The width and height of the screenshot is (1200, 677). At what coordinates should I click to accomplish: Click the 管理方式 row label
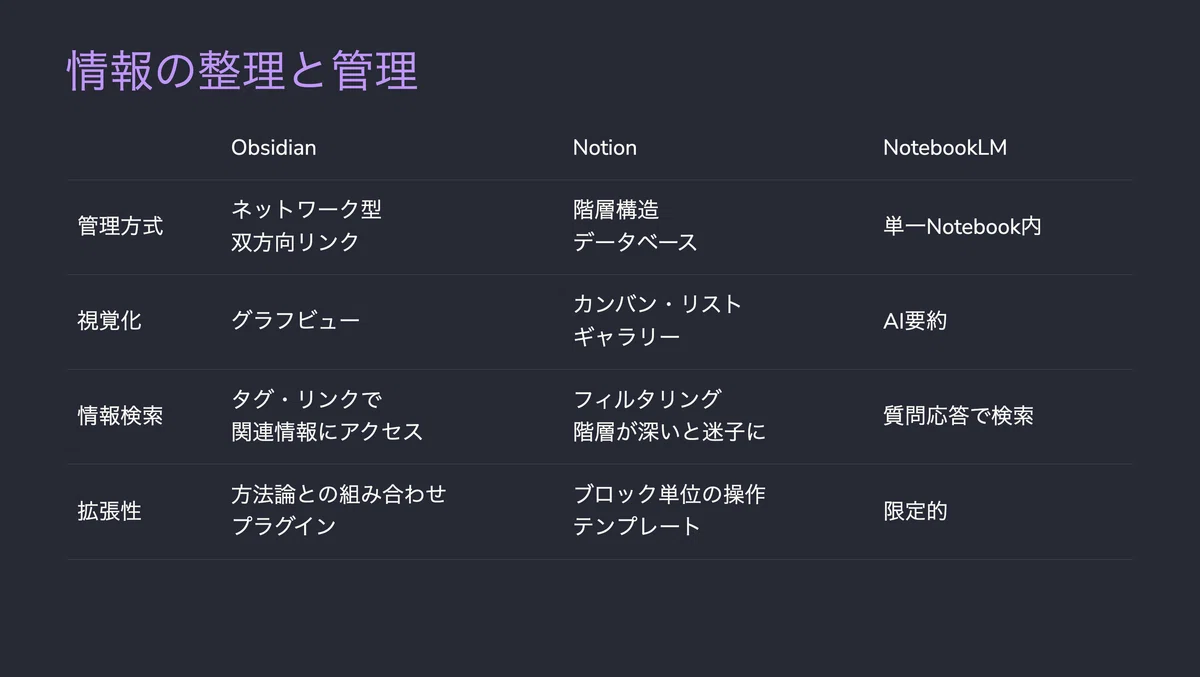(120, 226)
